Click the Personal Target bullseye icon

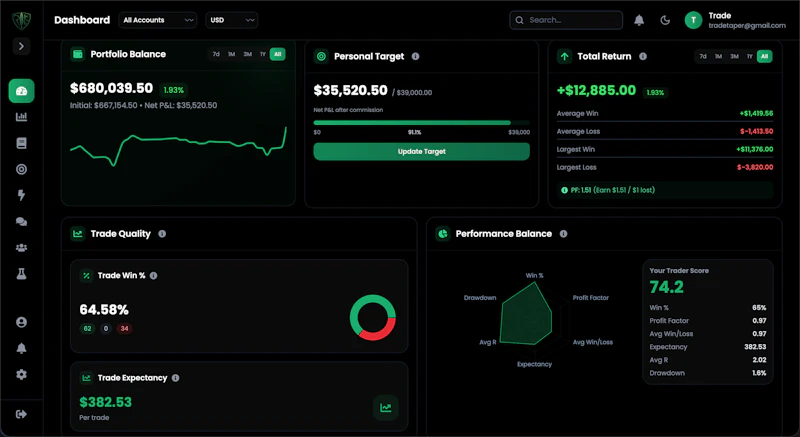[x=321, y=57]
